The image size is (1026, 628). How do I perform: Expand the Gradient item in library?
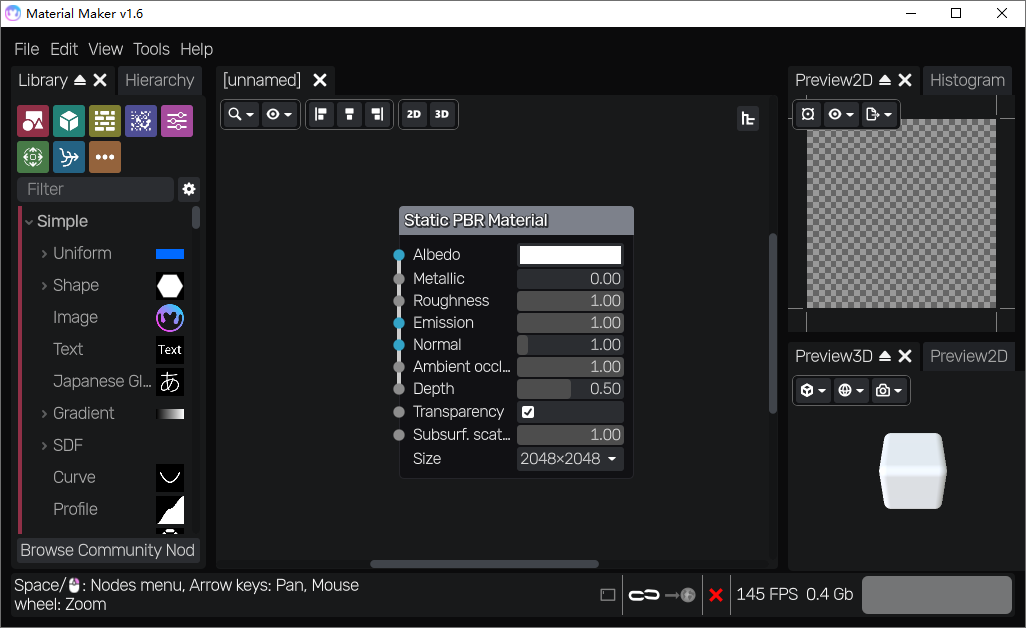click(44, 413)
